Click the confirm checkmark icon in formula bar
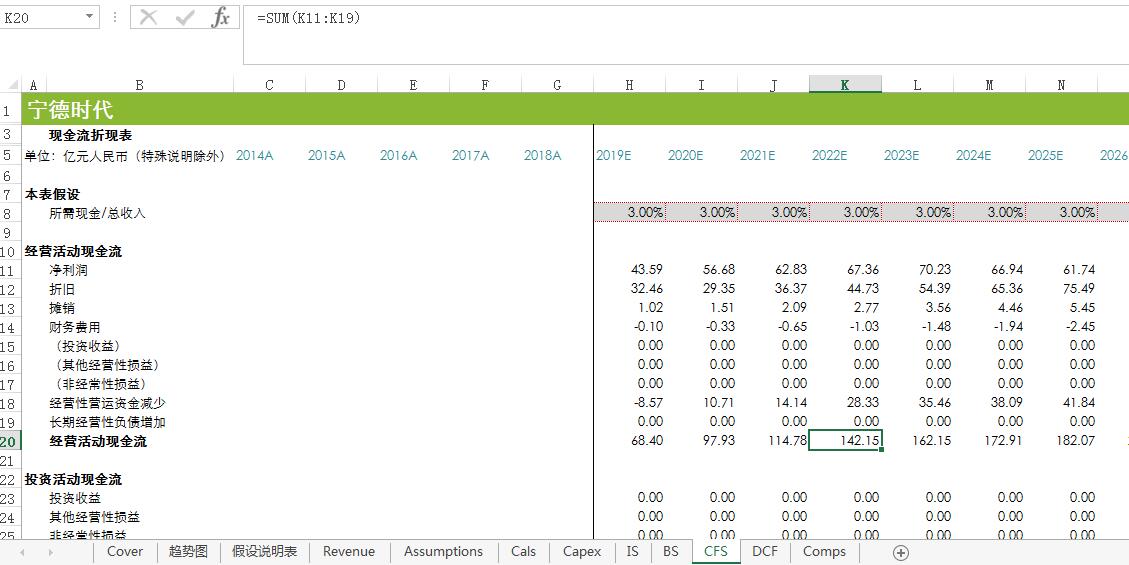This screenshot has width=1129, height=565. 185,18
